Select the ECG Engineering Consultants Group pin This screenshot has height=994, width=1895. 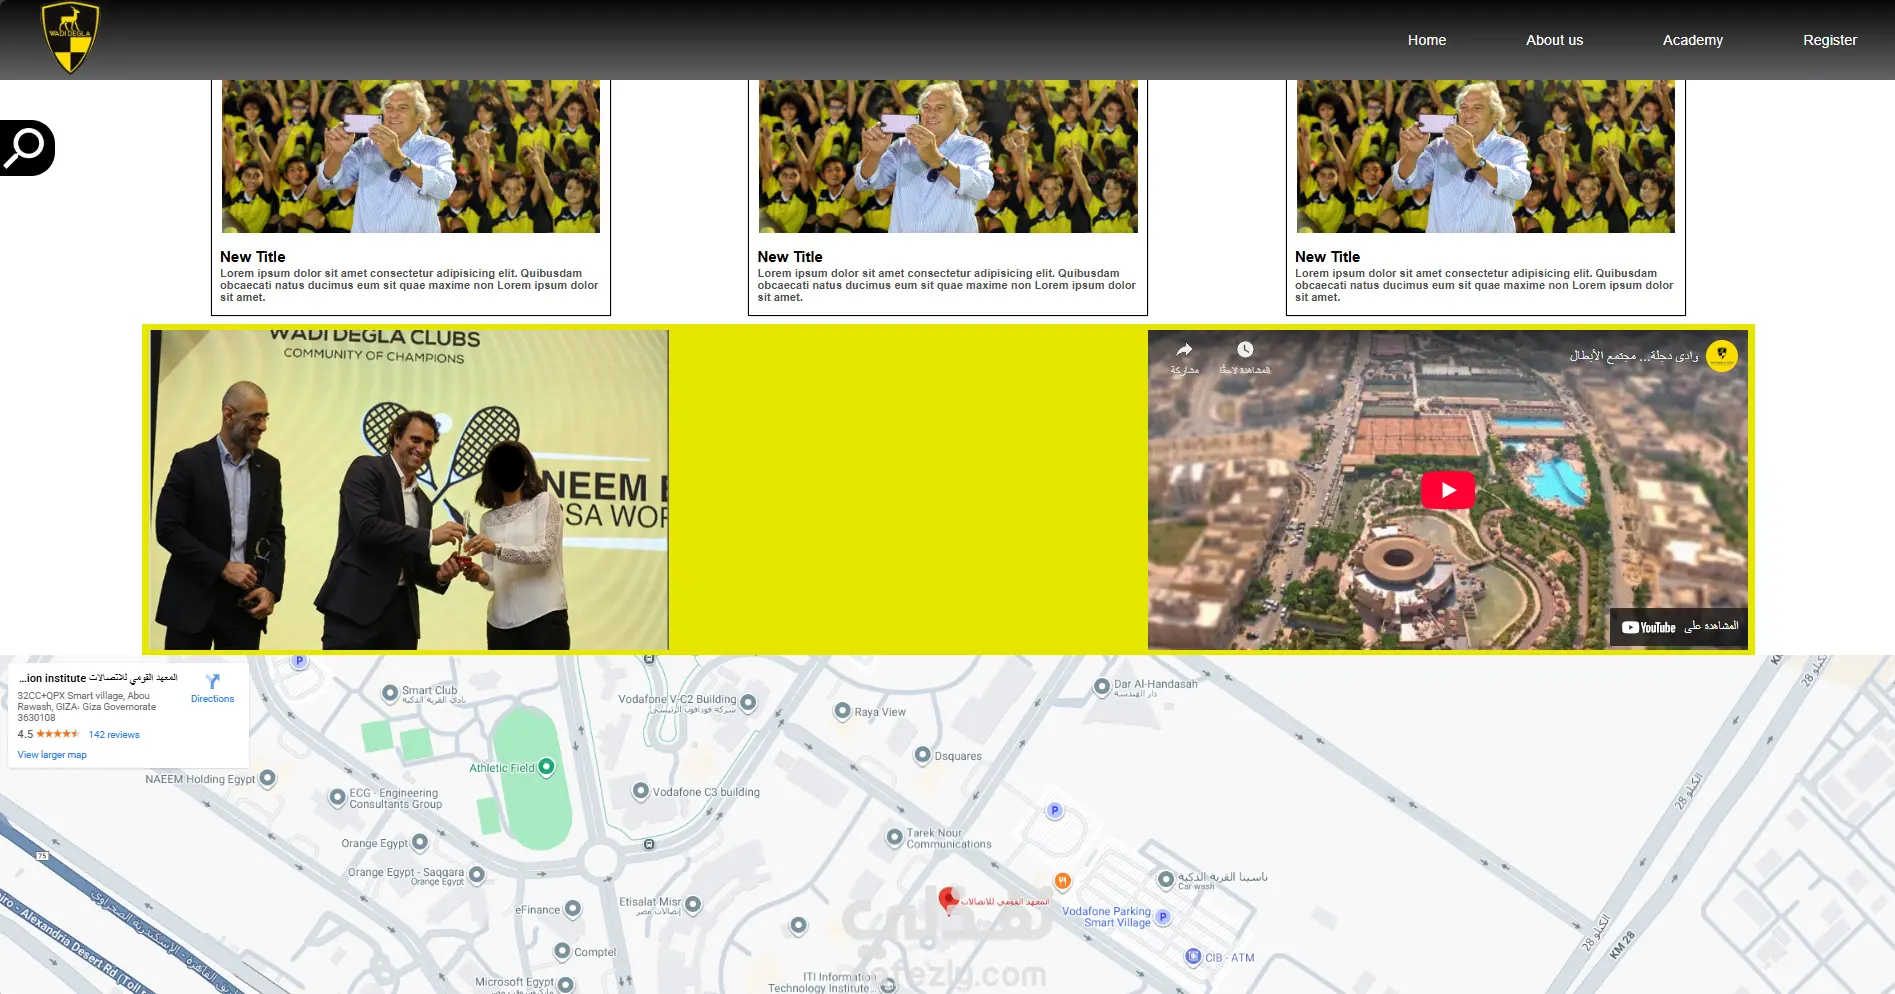point(338,797)
